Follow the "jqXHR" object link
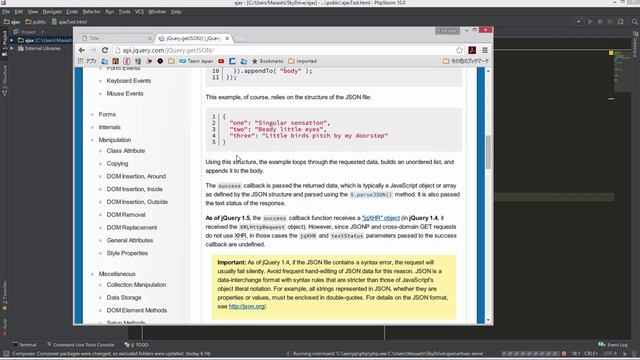This screenshot has width=640, height=360. (x=381, y=218)
